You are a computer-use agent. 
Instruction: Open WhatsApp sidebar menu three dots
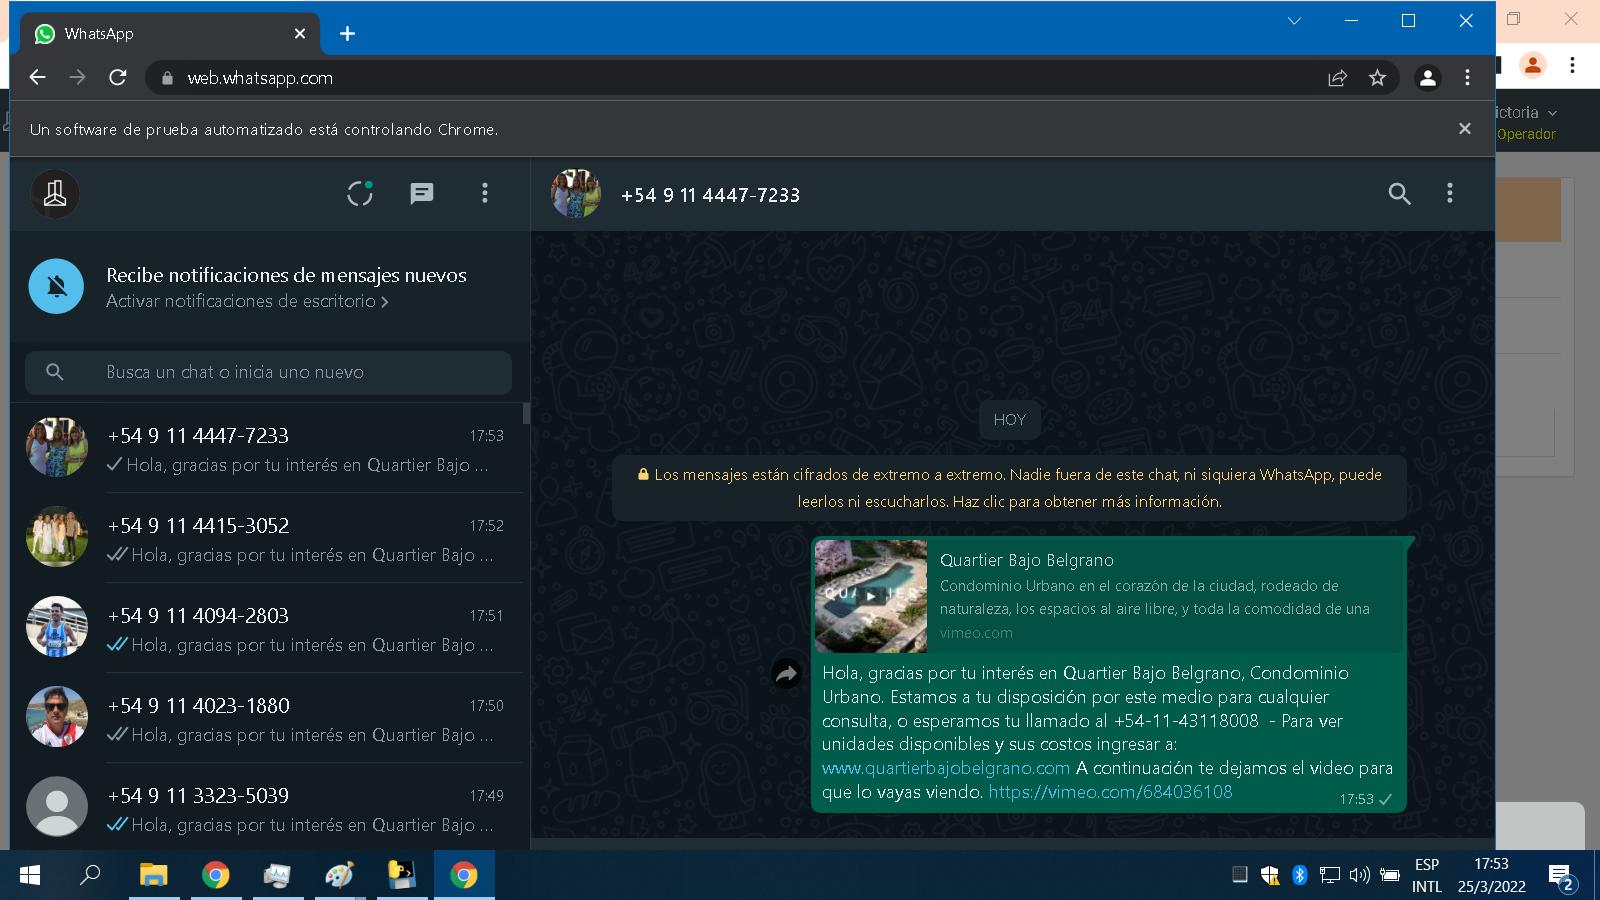click(x=485, y=193)
